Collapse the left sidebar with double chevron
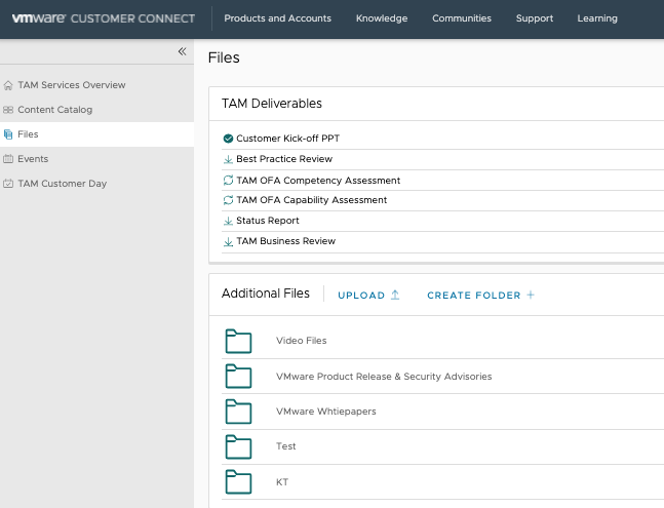Screen dimensions: 664x508 182,51
